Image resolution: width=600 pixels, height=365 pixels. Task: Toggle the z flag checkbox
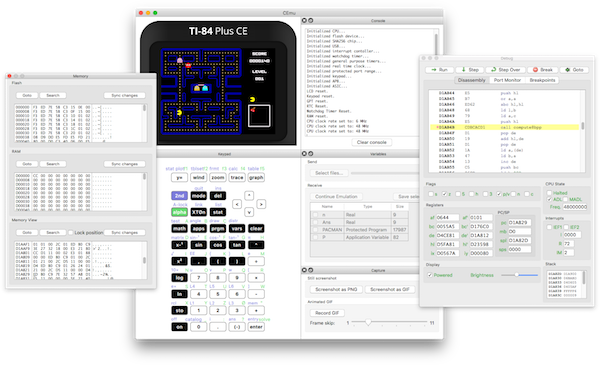[x=445, y=194]
